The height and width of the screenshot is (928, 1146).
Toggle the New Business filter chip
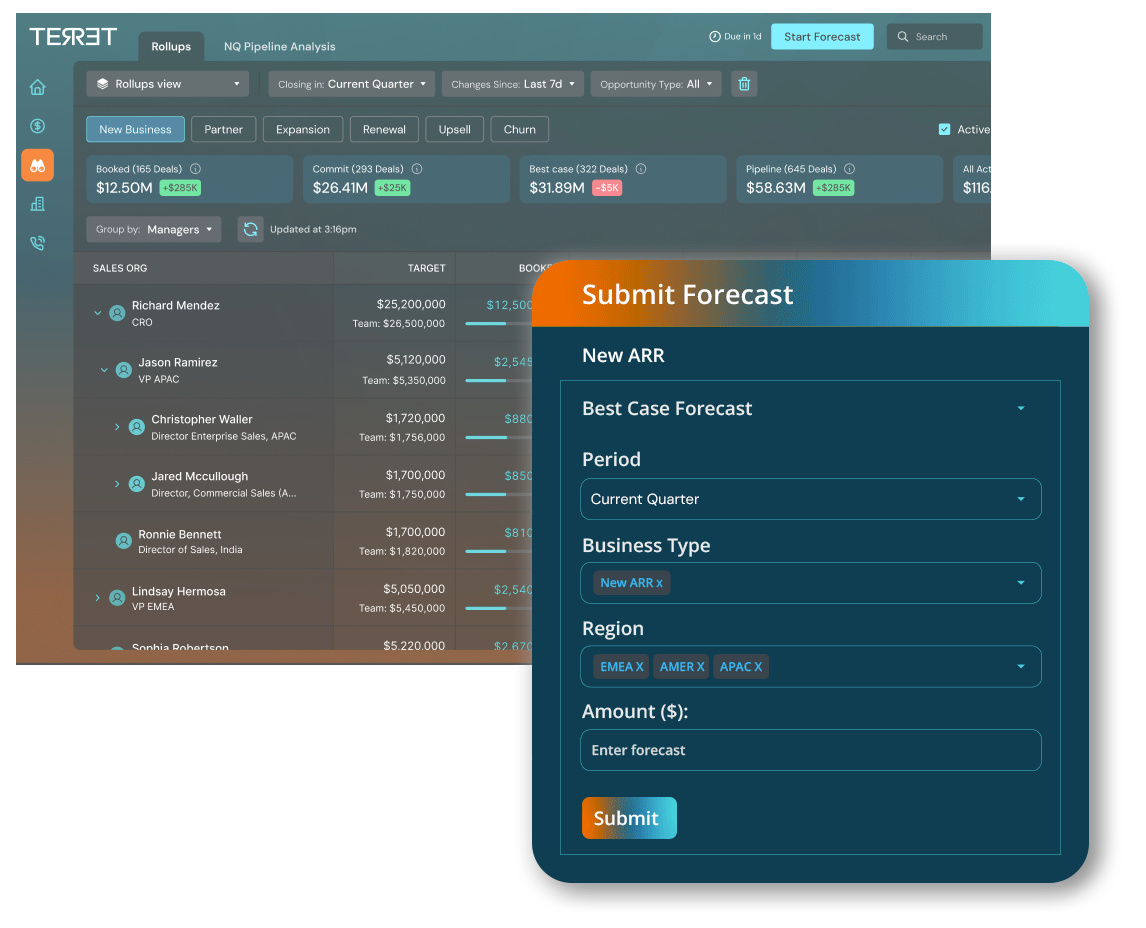pyautogui.click(x=135, y=129)
